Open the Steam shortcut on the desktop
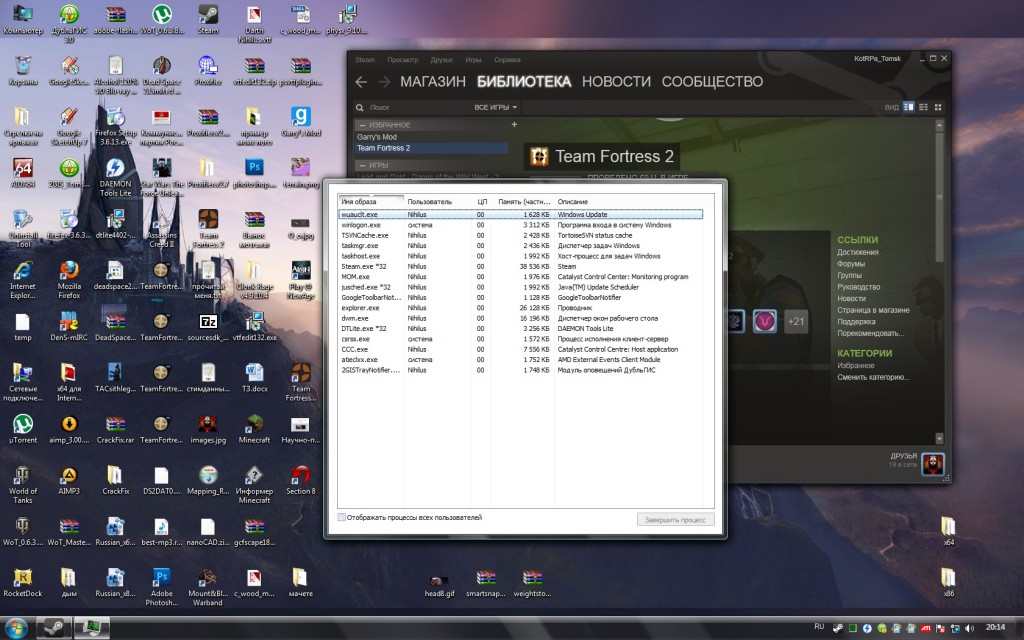The image size is (1024, 640). 208,18
